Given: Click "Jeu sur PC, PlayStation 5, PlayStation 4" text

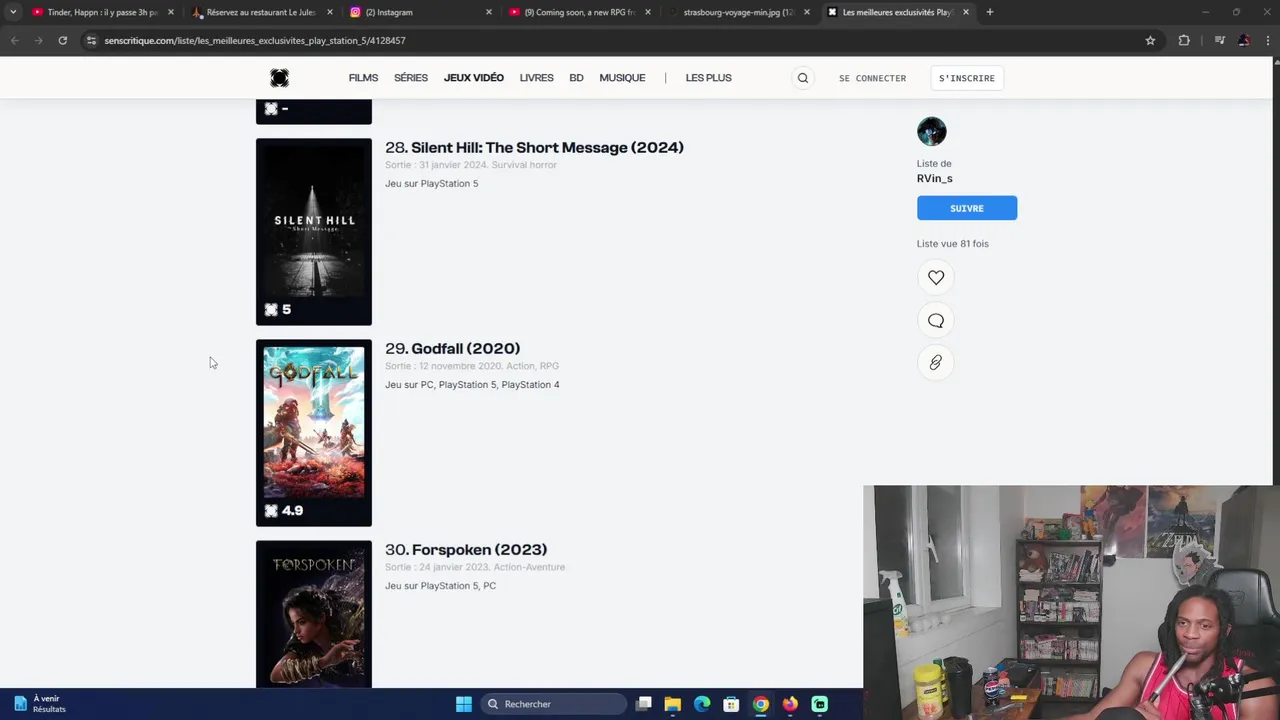Looking at the screenshot, I should click(472, 385).
